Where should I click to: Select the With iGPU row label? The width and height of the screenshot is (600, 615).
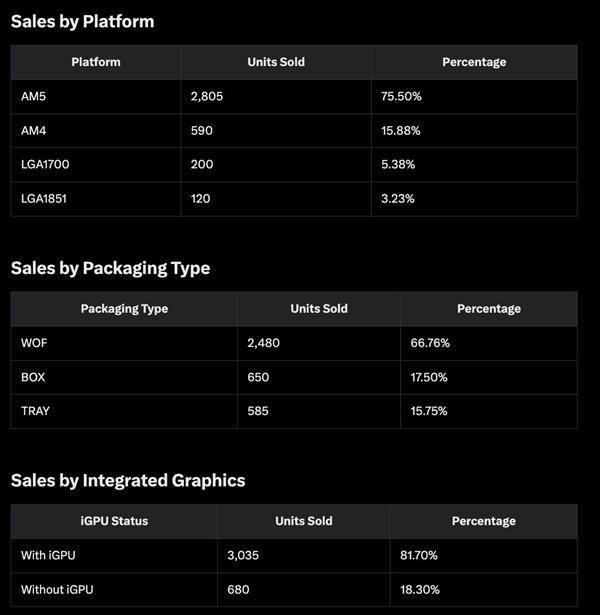pos(48,555)
